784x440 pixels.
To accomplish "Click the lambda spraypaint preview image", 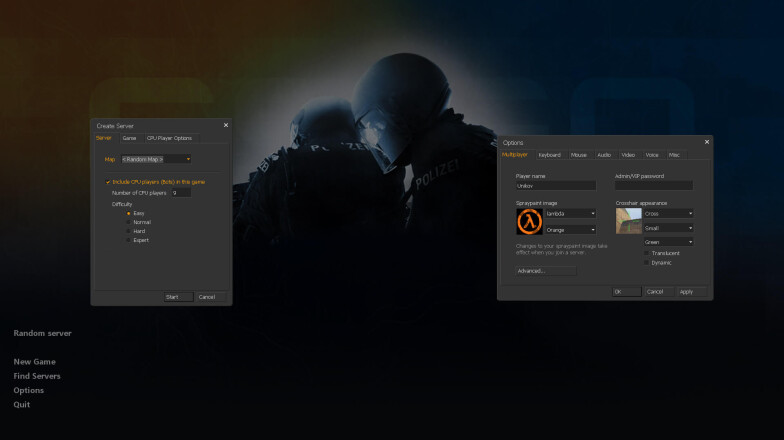I will [x=530, y=222].
